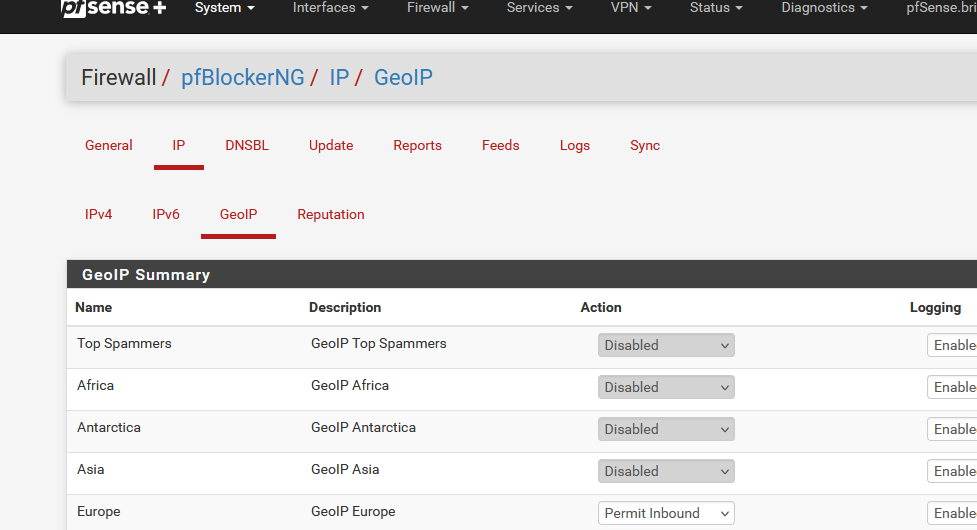Select the IPv4 sub-tab
This screenshot has width=977, height=530.
point(98,214)
